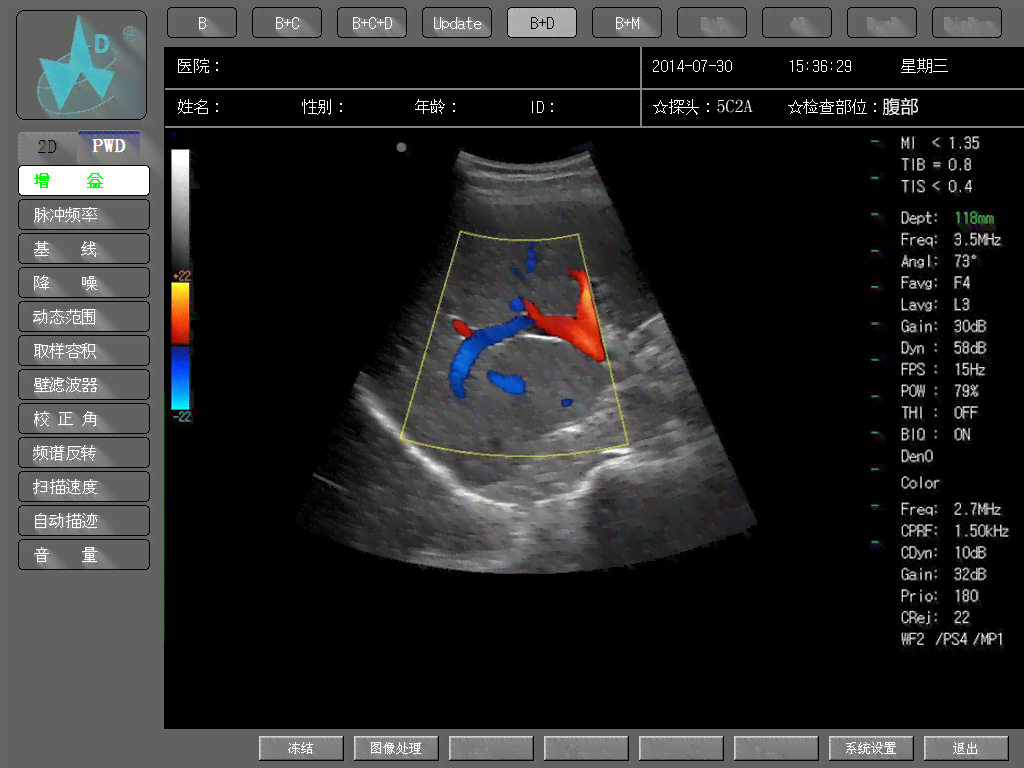Screen dimensions: 1024x768
Task: Click the grayscale brightness bar
Action: (180, 208)
